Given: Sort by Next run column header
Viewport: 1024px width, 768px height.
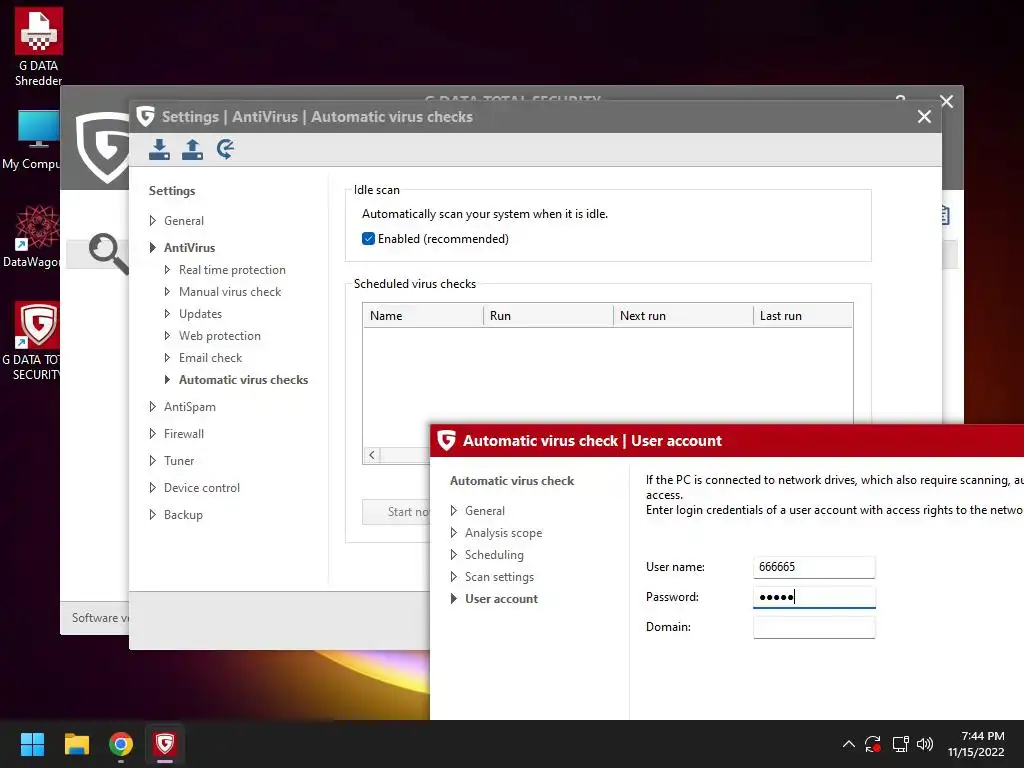Looking at the screenshot, I should [x=683, y=316].
